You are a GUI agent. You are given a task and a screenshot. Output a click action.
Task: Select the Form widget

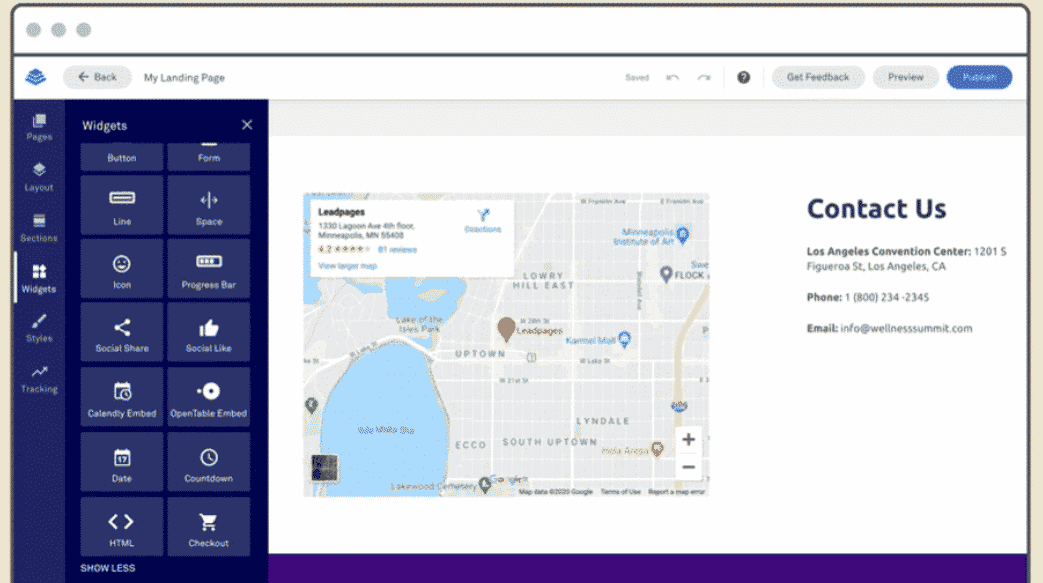pyautogui.click(x=209, y=157)
